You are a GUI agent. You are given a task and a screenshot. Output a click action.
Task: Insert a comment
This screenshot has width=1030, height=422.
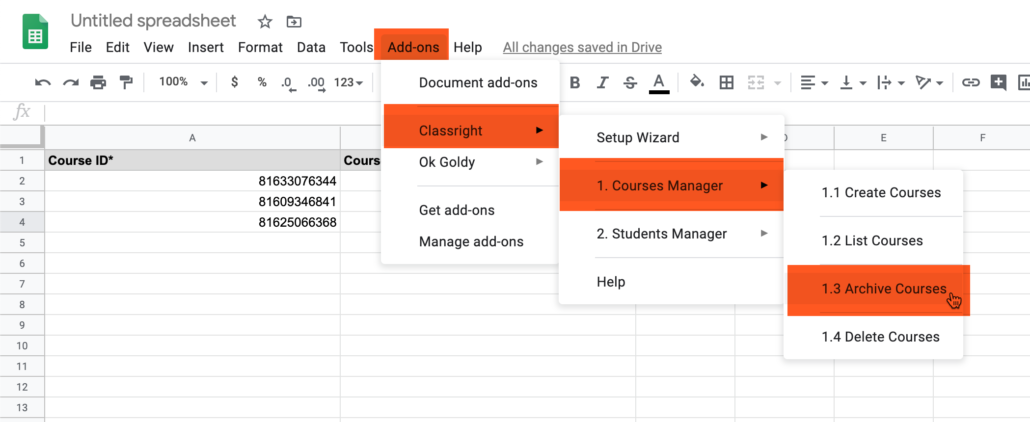click(x=998, y=82)
